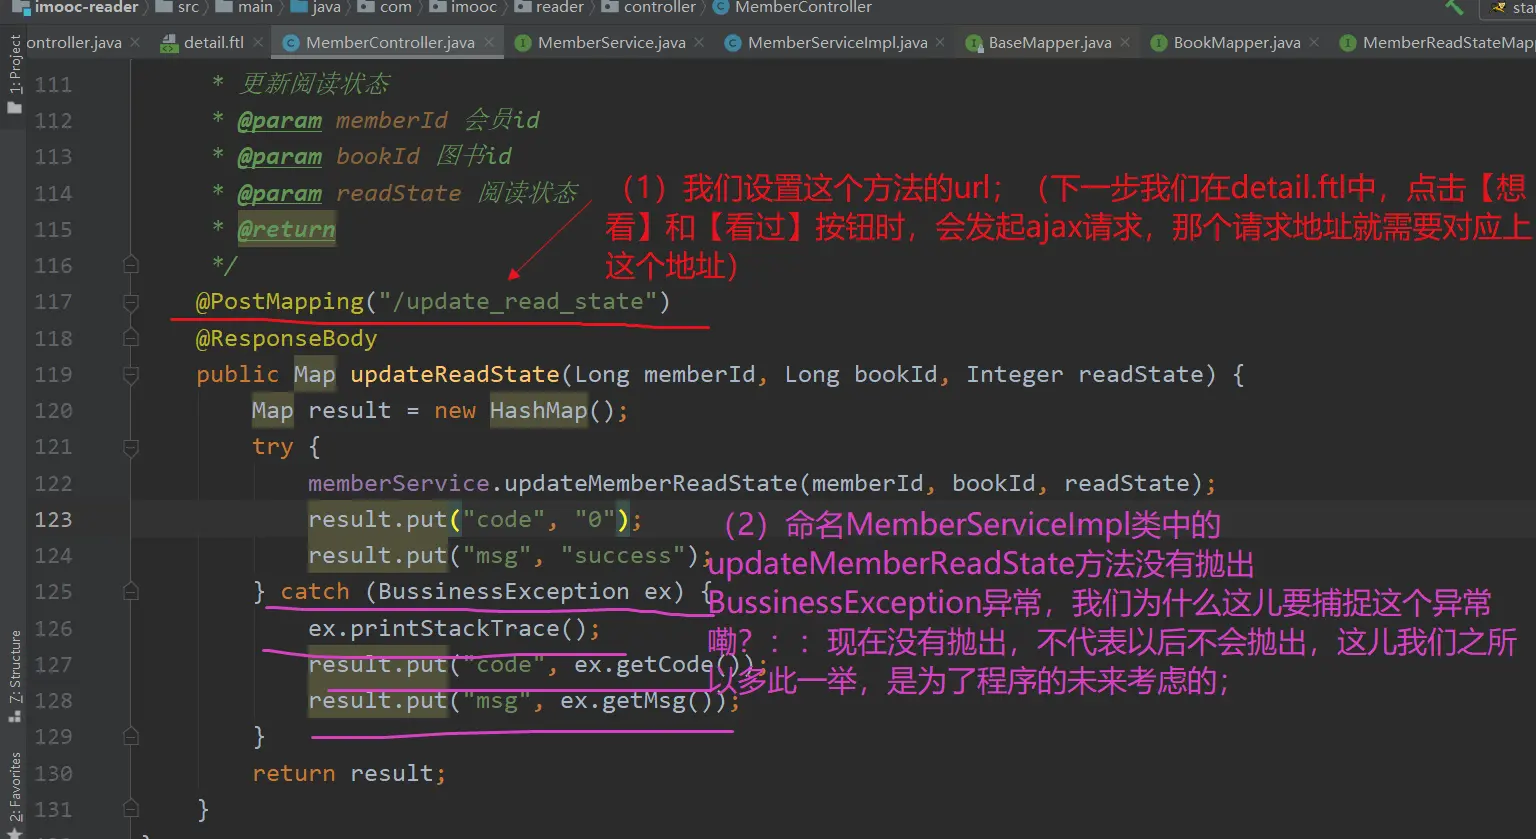Open the partially visible ontroller.java tab
This screenshot has width=1536, height=839.
pyautogui.click(x=74, y=43)
